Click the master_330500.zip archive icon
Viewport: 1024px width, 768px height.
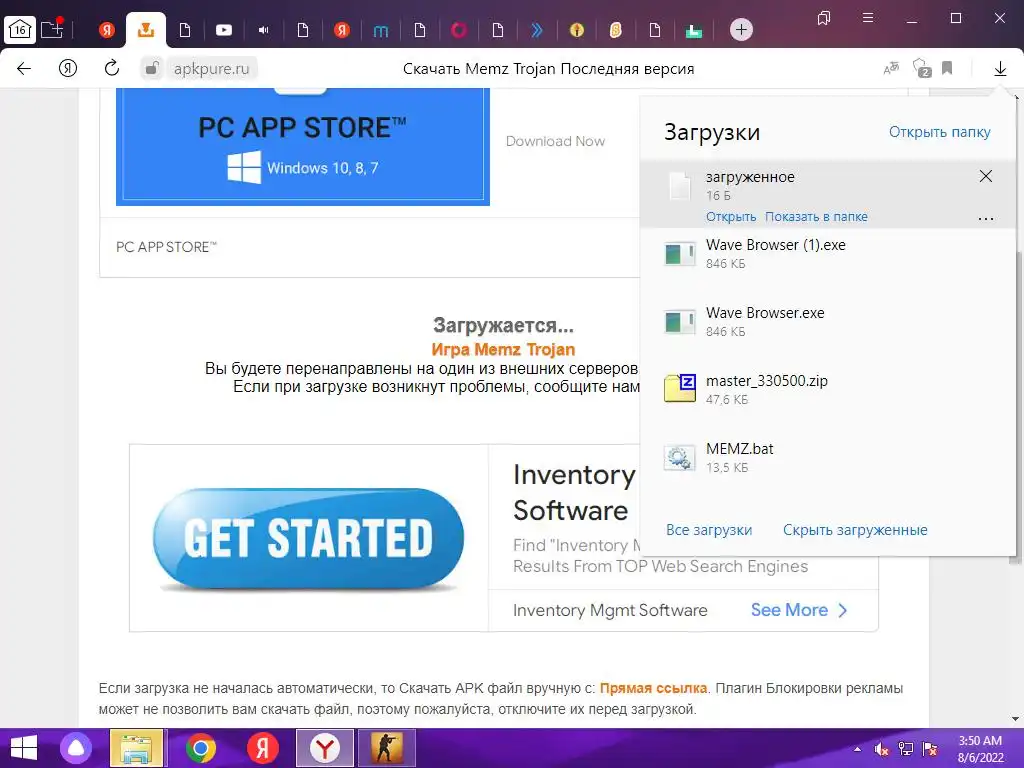pyautogui.click(x=680, y=388)
